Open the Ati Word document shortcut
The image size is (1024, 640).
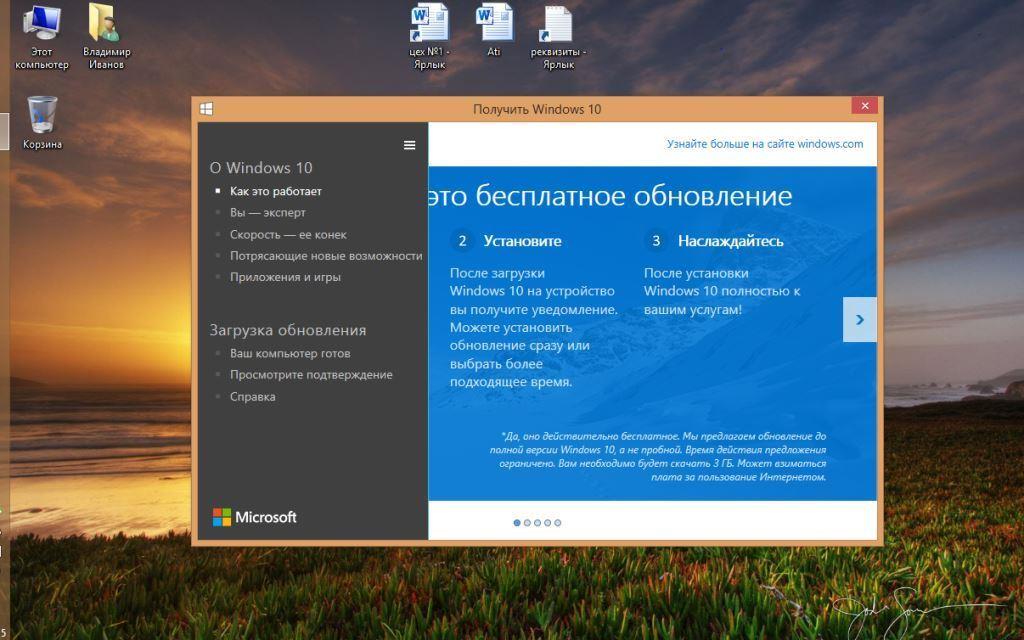[x=493, y=25]
